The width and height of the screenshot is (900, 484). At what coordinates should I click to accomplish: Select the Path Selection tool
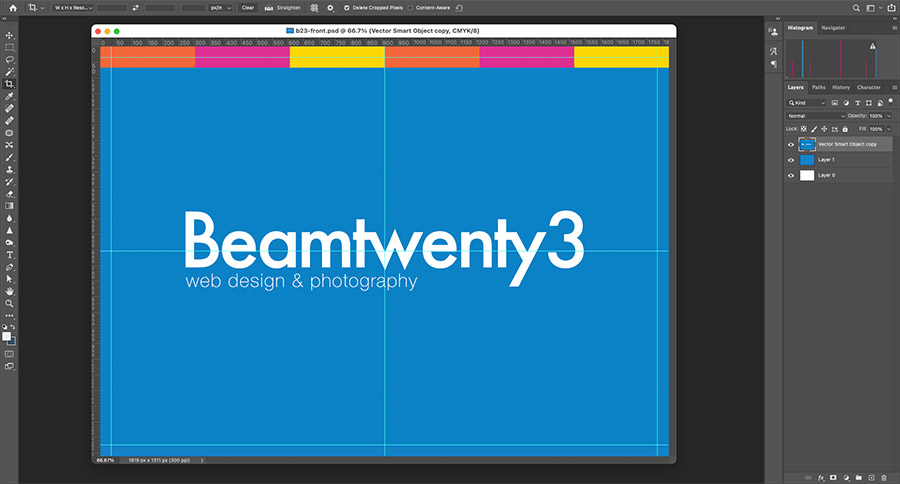click(x=9, y=279)
